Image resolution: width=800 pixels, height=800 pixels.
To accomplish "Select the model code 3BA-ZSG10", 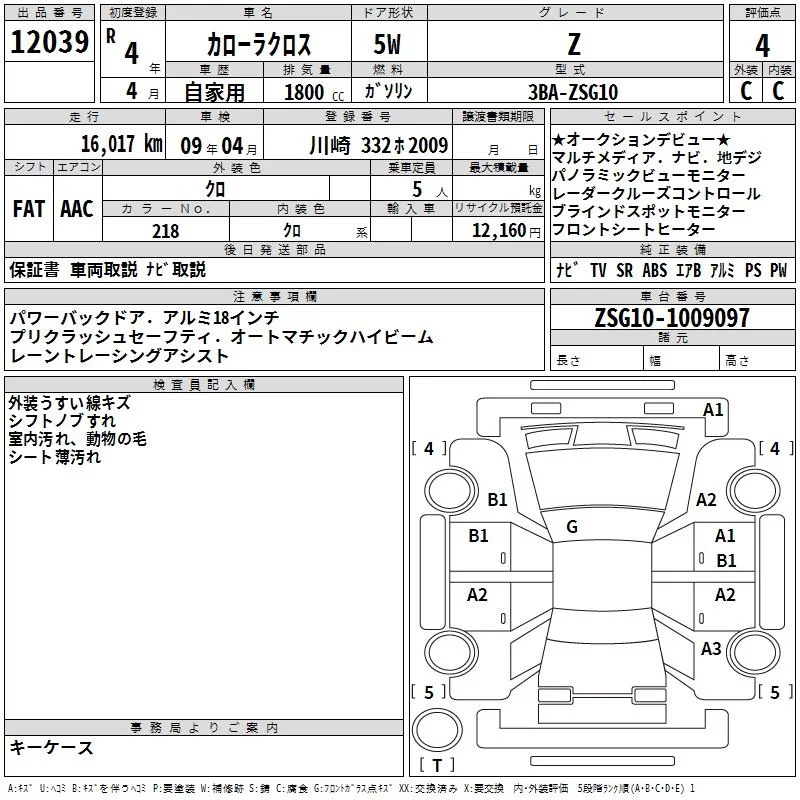I will point(573,92).
